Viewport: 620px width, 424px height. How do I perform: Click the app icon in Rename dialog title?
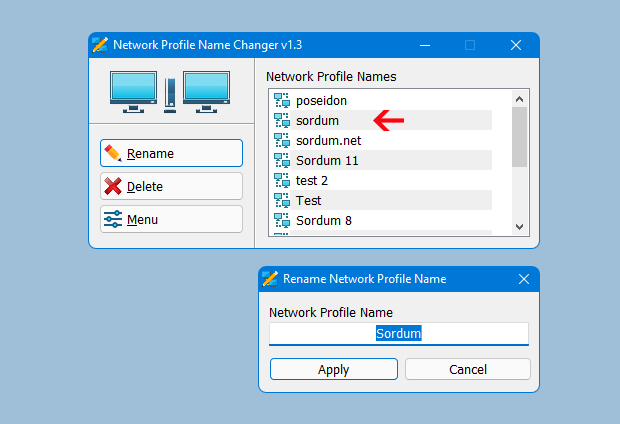pyautogui.click(x=270, y=279)
